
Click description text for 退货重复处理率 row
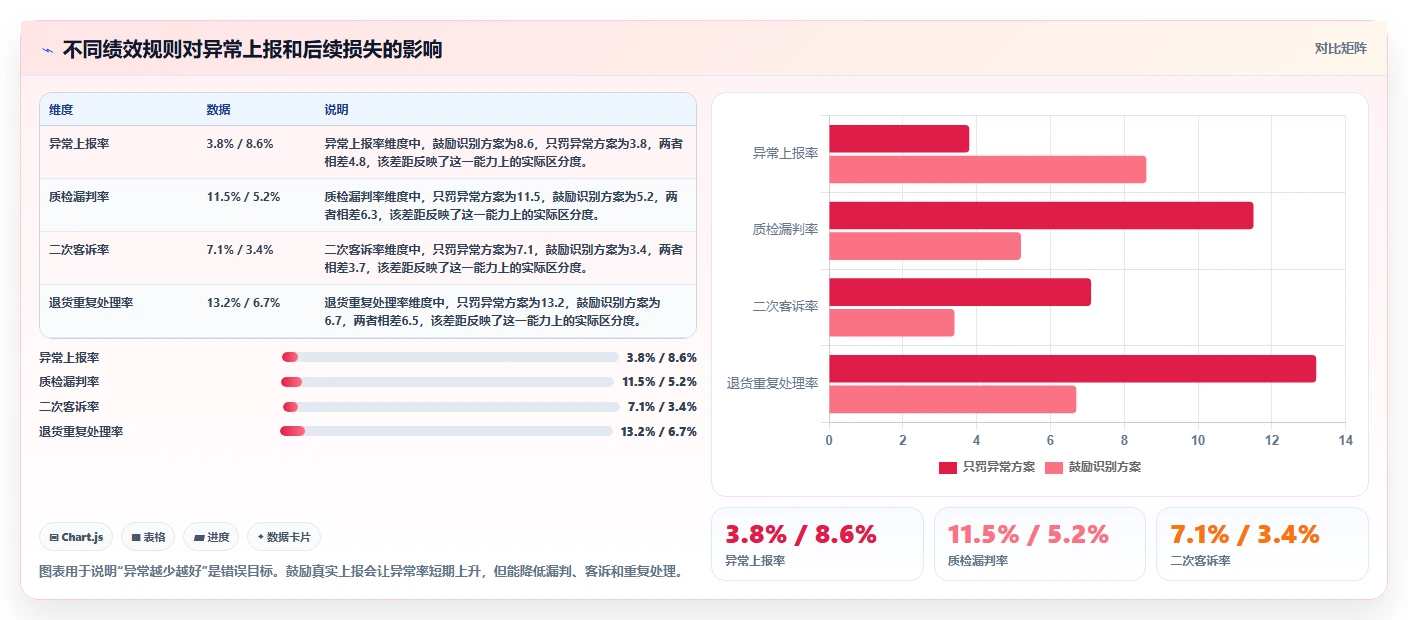coord(493,312)
